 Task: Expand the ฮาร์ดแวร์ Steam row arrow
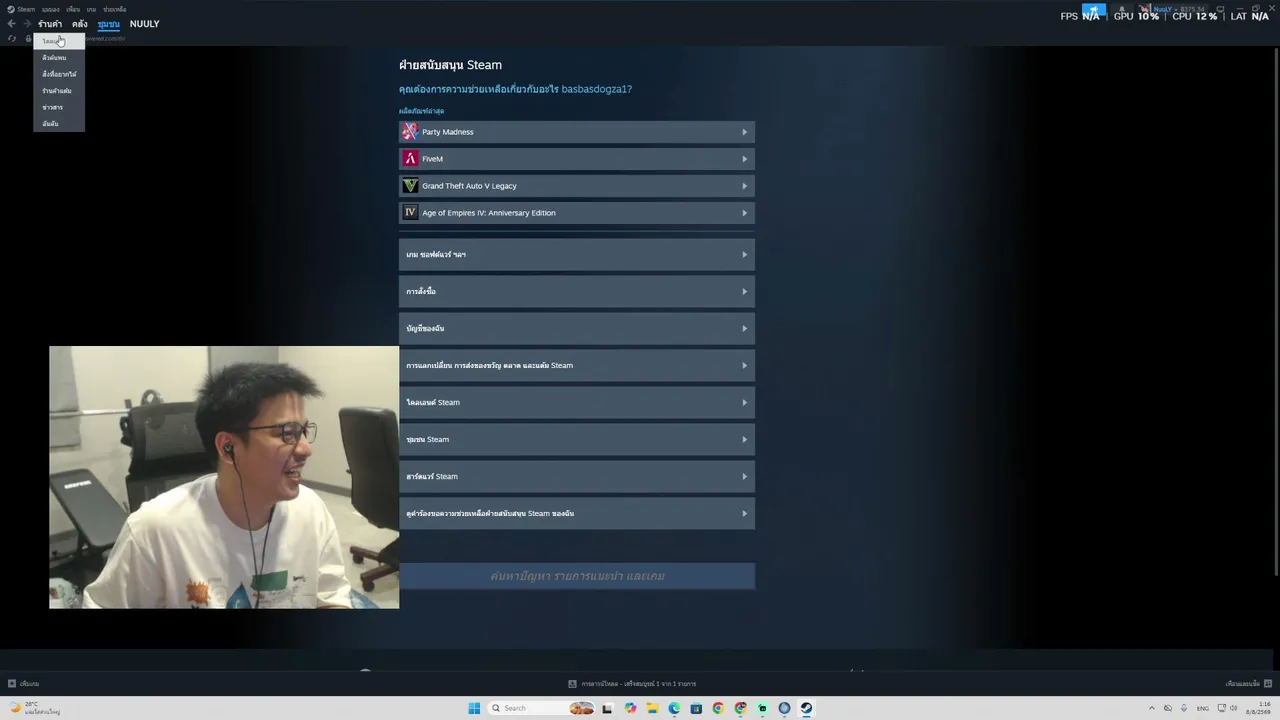[744, 477]
